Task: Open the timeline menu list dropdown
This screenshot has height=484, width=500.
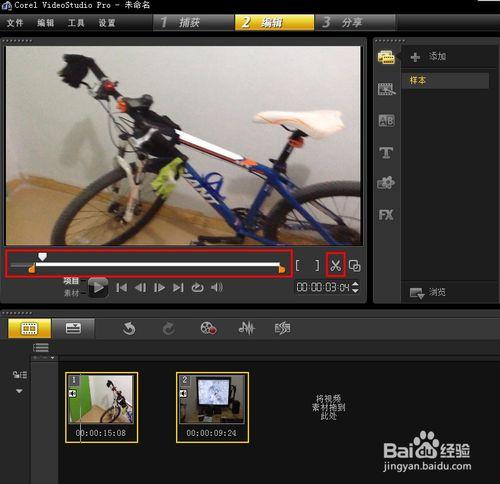Action: click(41, 348)
